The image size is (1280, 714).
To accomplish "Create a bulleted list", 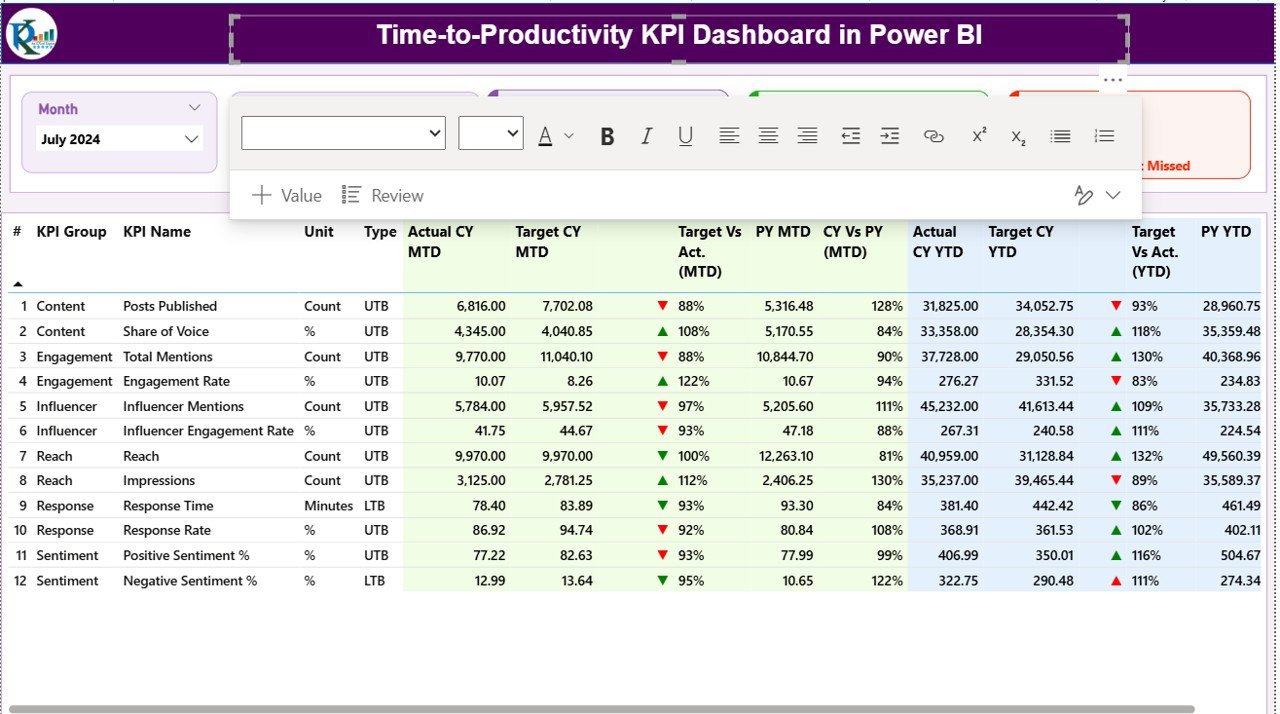I will tap(1060, 135).
